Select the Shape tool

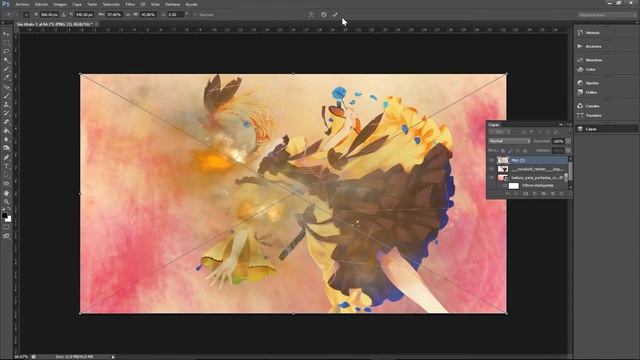(6, 184)
